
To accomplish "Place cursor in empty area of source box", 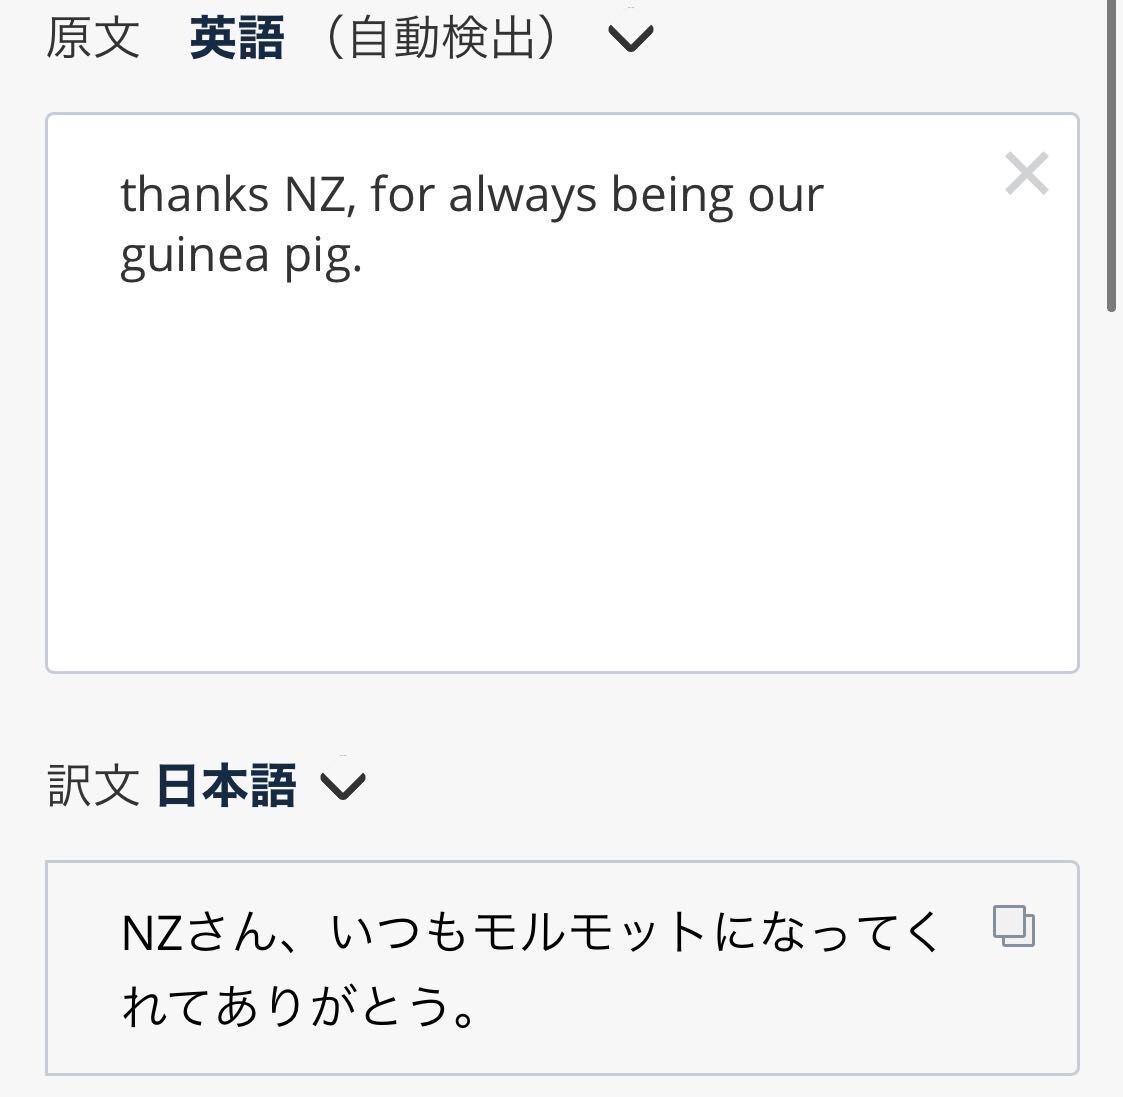I will click(562, 473).
